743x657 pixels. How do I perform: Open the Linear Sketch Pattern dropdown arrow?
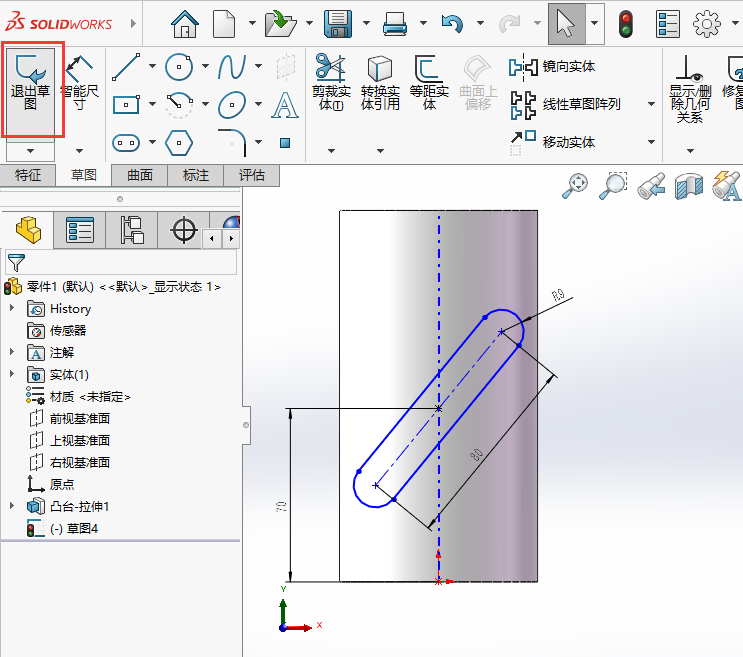pos(652,104)
